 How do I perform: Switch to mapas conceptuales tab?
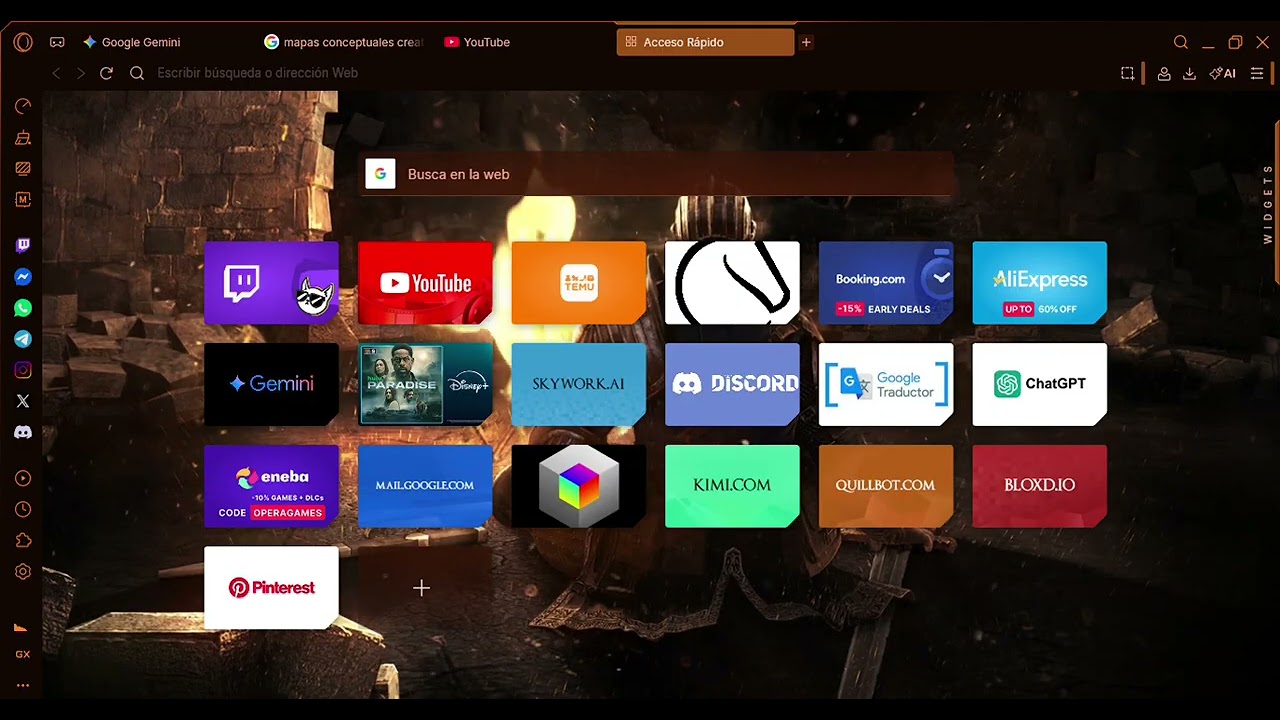[344, 42]
